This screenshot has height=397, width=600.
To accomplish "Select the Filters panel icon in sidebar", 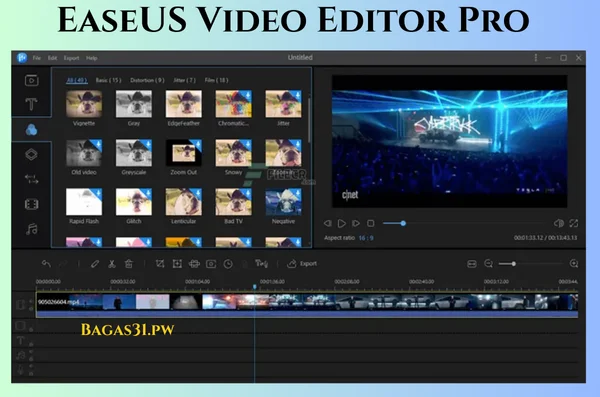I will pyautogui.click(x=31, y=130).
